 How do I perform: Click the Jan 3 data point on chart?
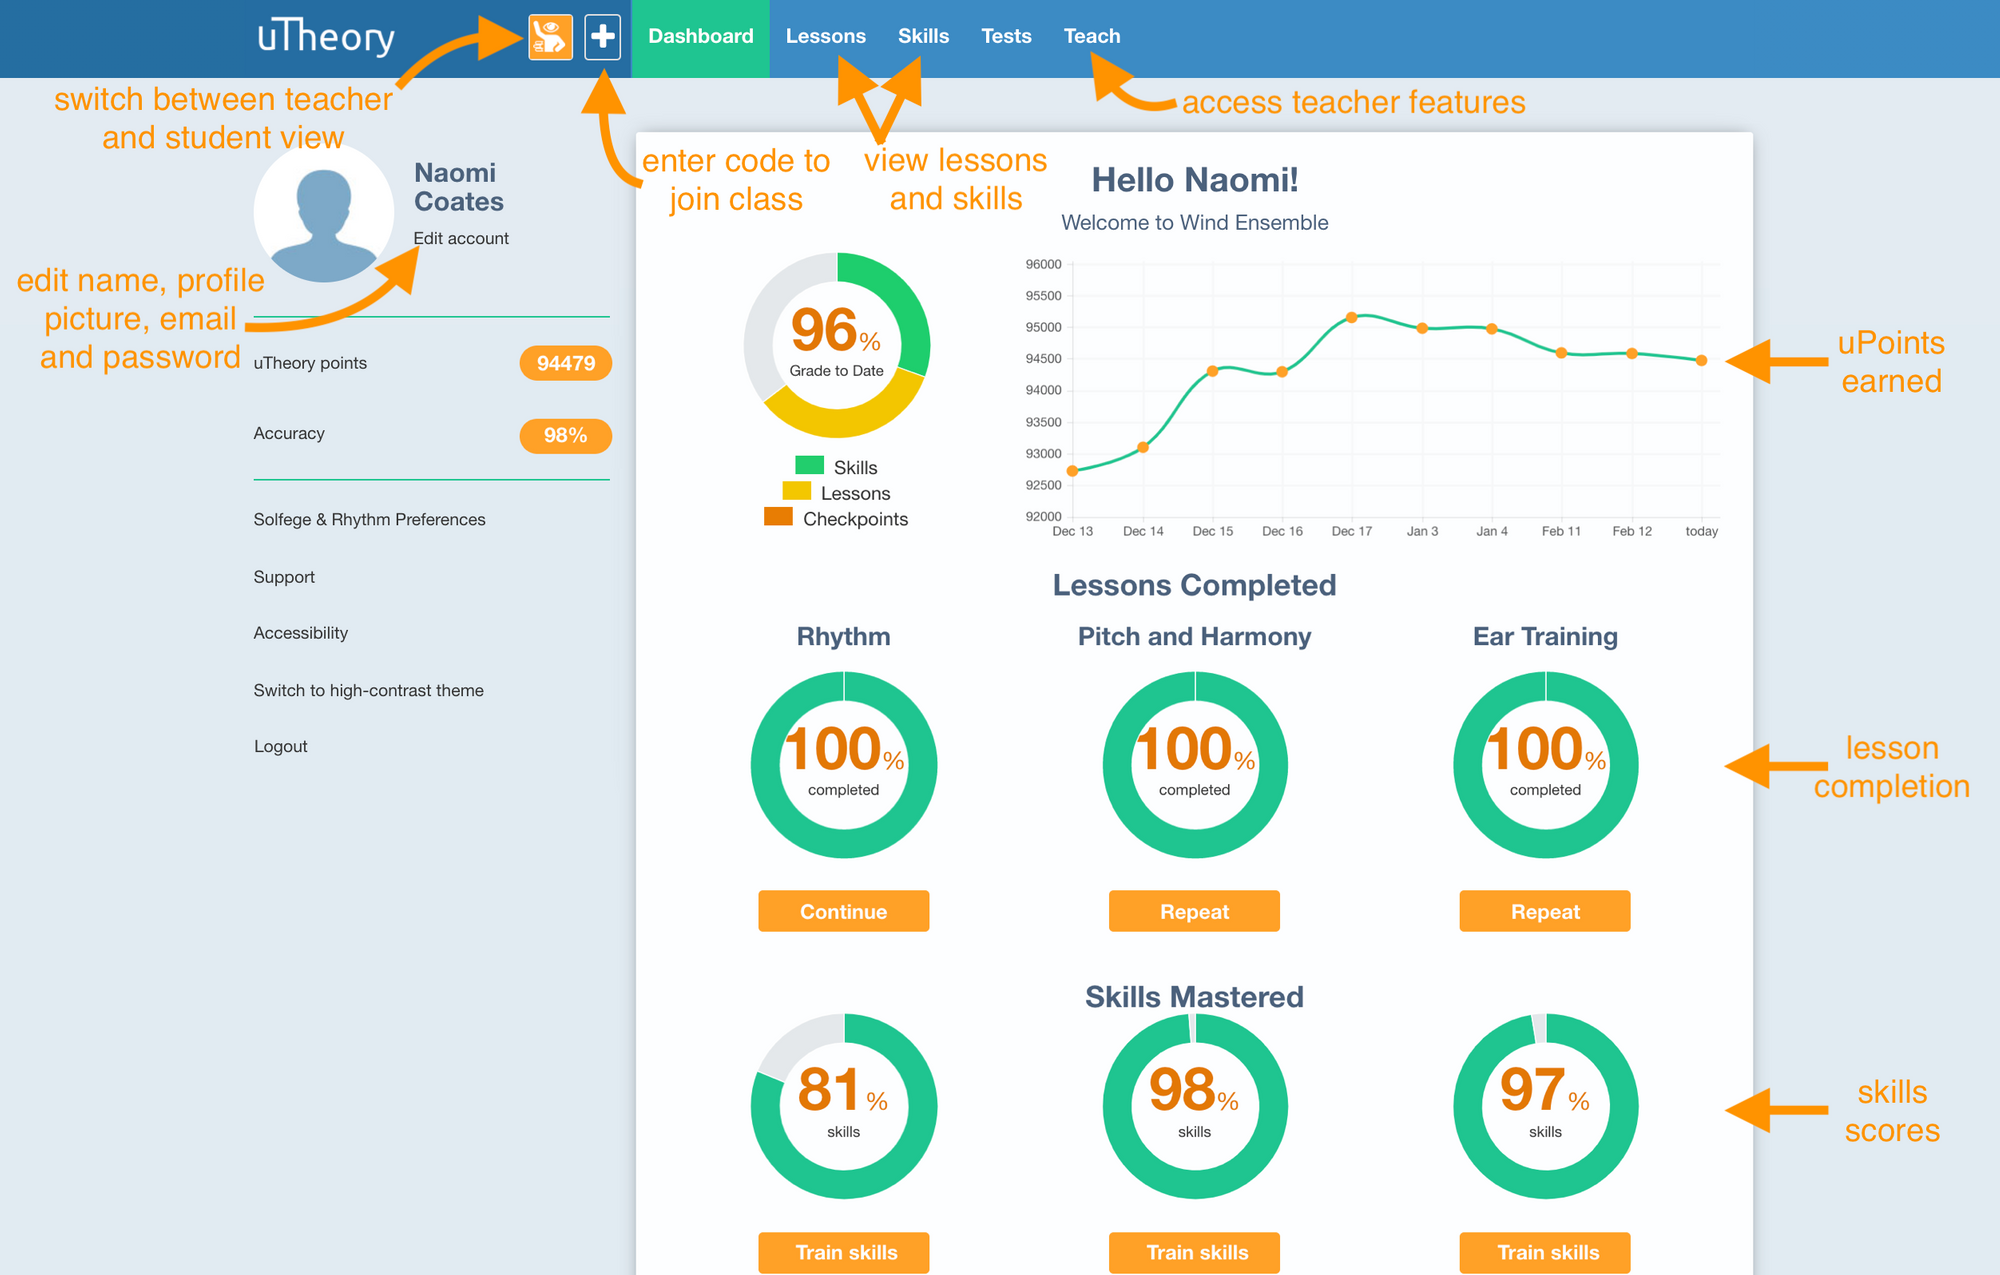click(1422, 328)
